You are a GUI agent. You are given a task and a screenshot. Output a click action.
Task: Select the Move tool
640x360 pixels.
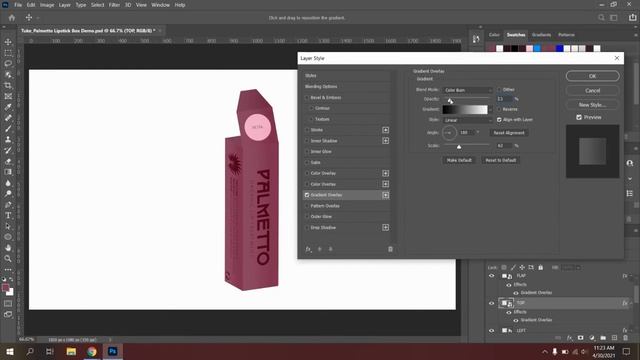click(x=8, y=42)
